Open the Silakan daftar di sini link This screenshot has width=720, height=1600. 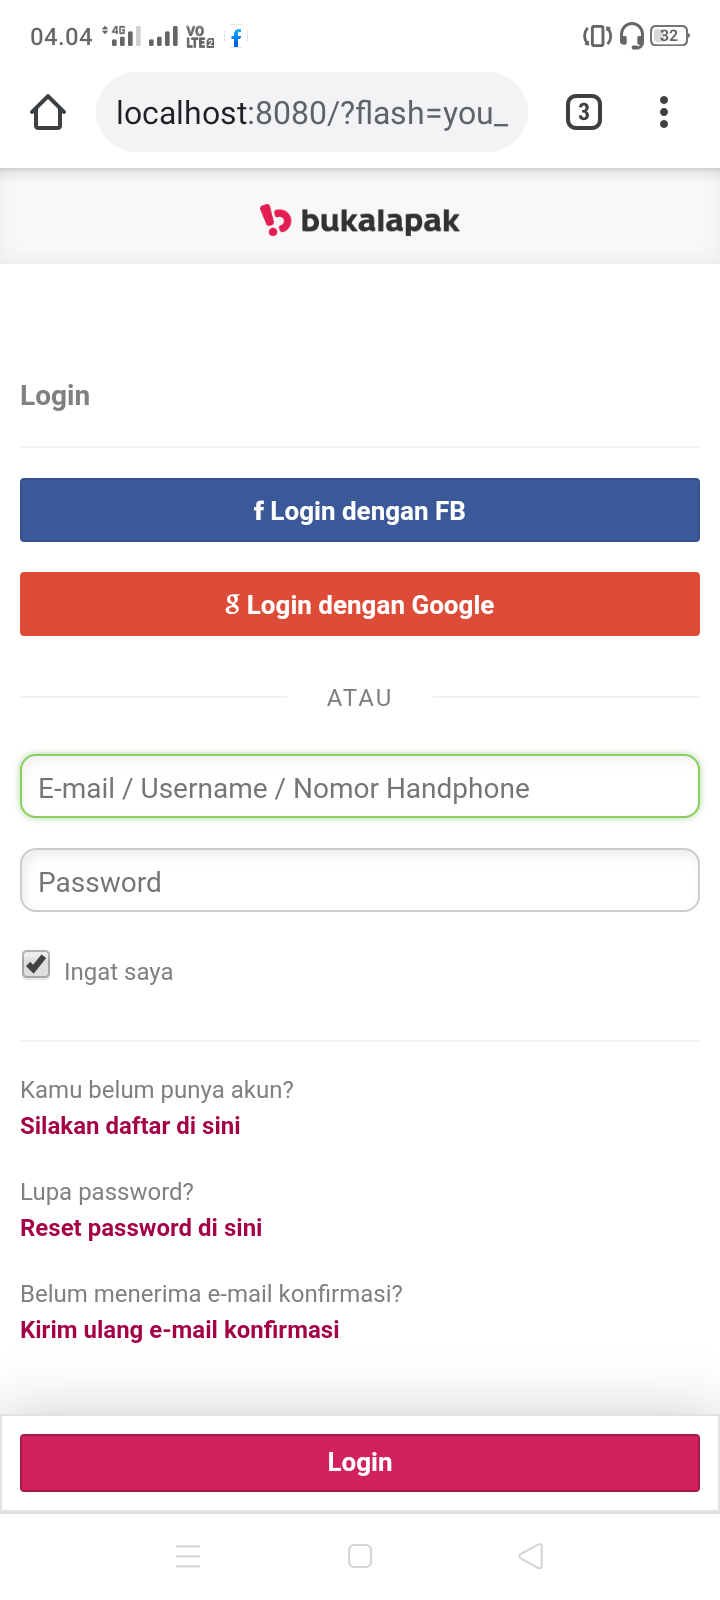[130, 1126]
